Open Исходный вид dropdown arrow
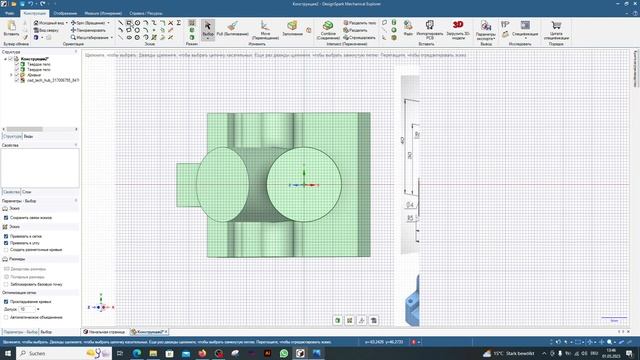640x360 pixels. (67, 23)
